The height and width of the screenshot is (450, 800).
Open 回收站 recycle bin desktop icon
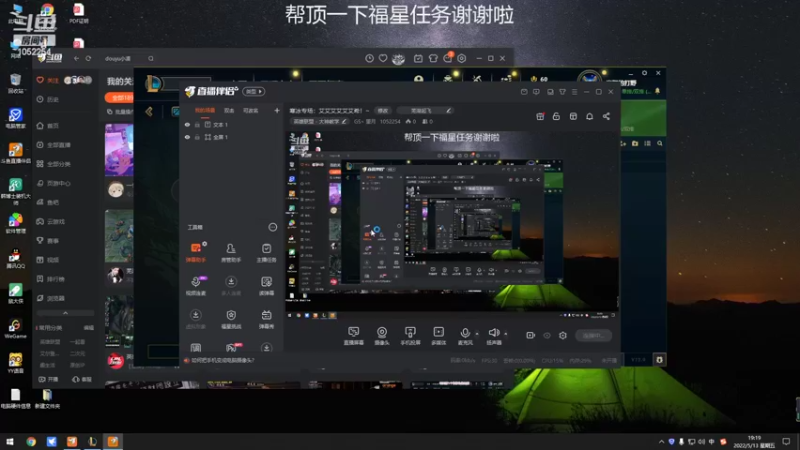[15, 84]
